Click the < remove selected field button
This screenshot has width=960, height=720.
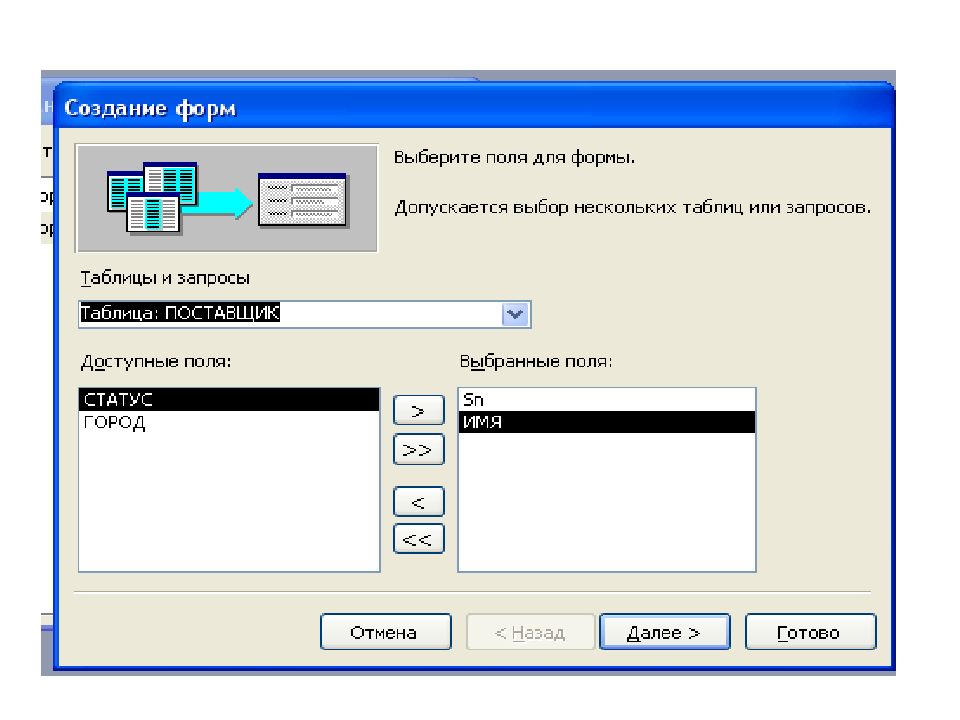pos(419,502)
